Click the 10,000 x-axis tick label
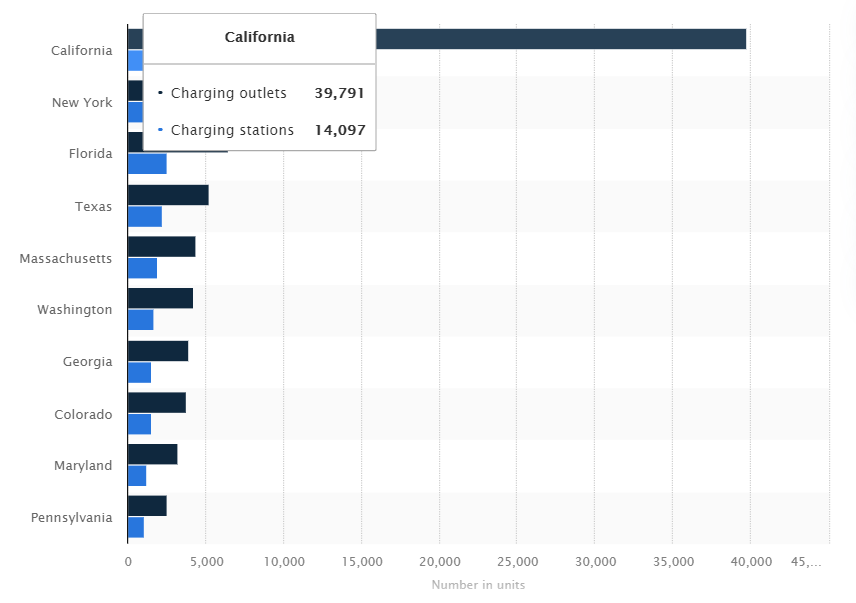Image resolution: width=856 pixels, height=603 pixels. 284,562
